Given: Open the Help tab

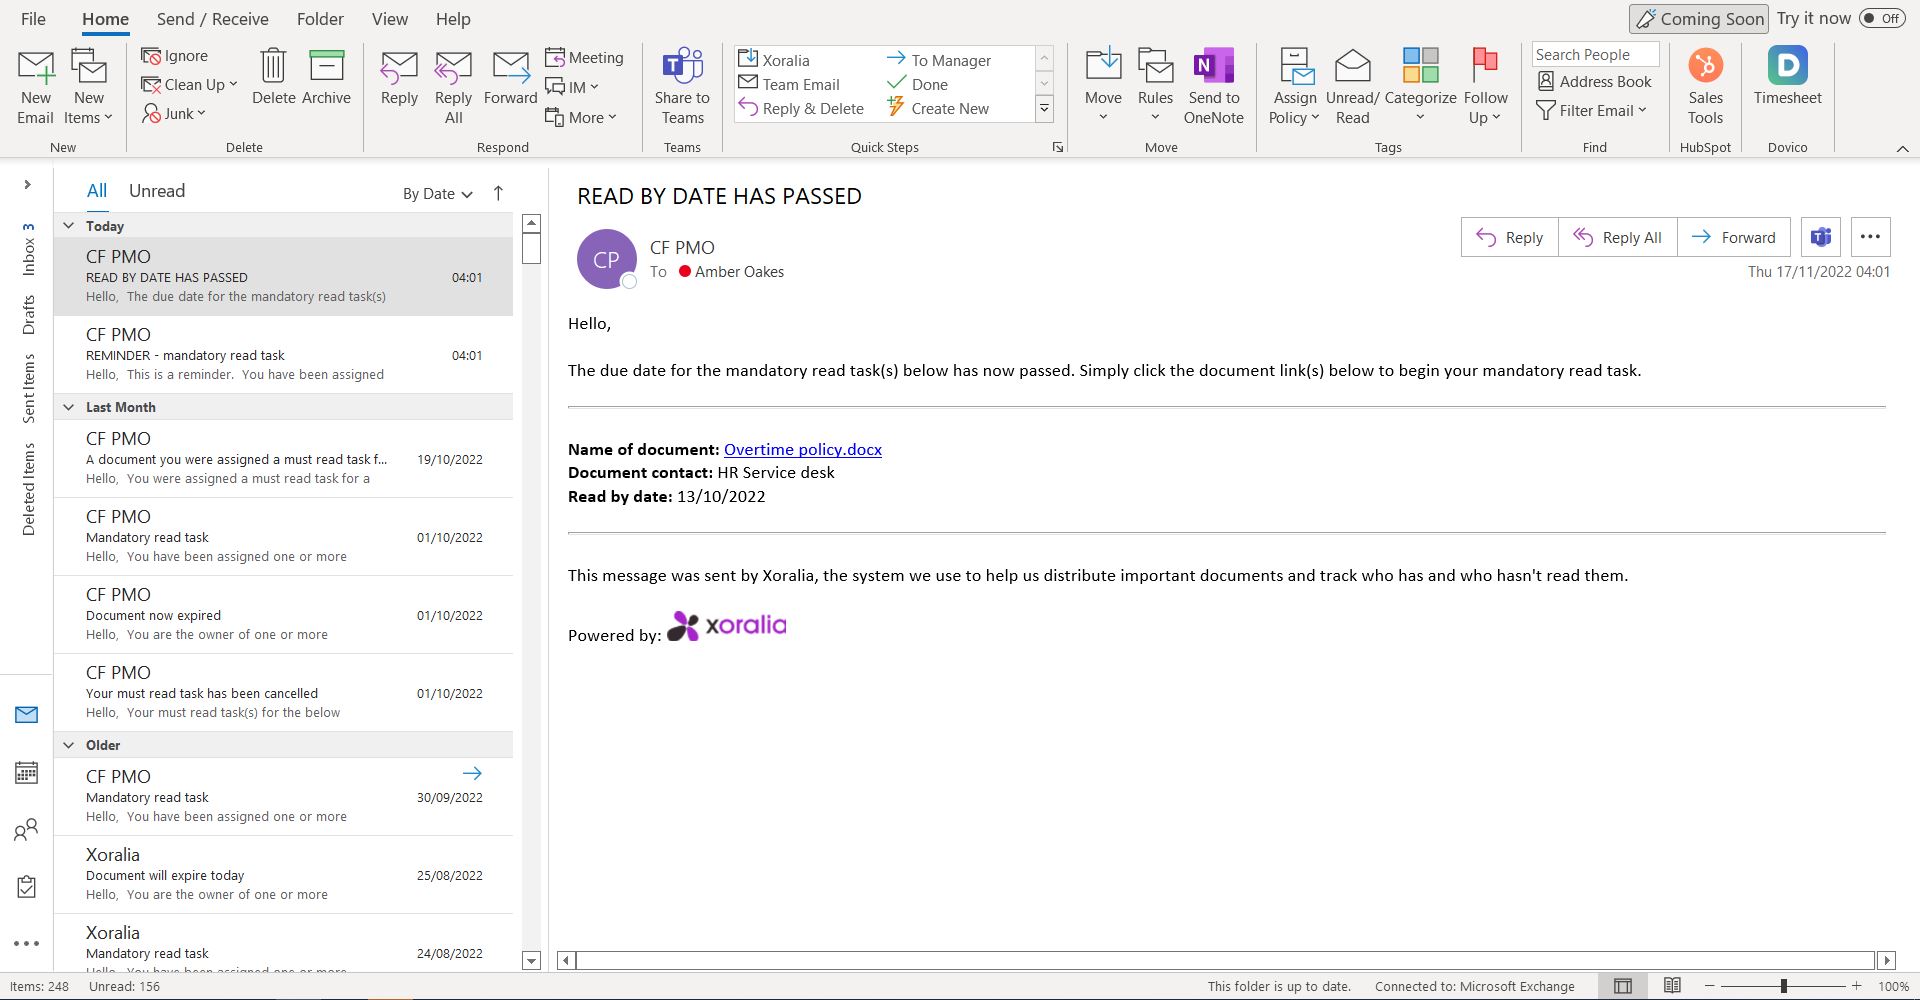Looking at the screenshot, I should pyautogui.click(x=453, y=19).
